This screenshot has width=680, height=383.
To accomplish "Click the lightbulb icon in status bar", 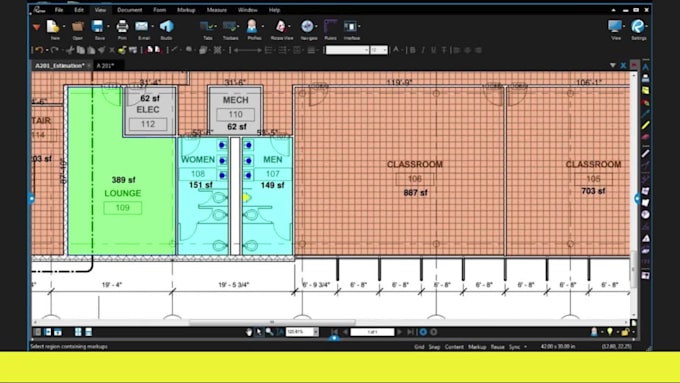I will (x=610, y=332).
